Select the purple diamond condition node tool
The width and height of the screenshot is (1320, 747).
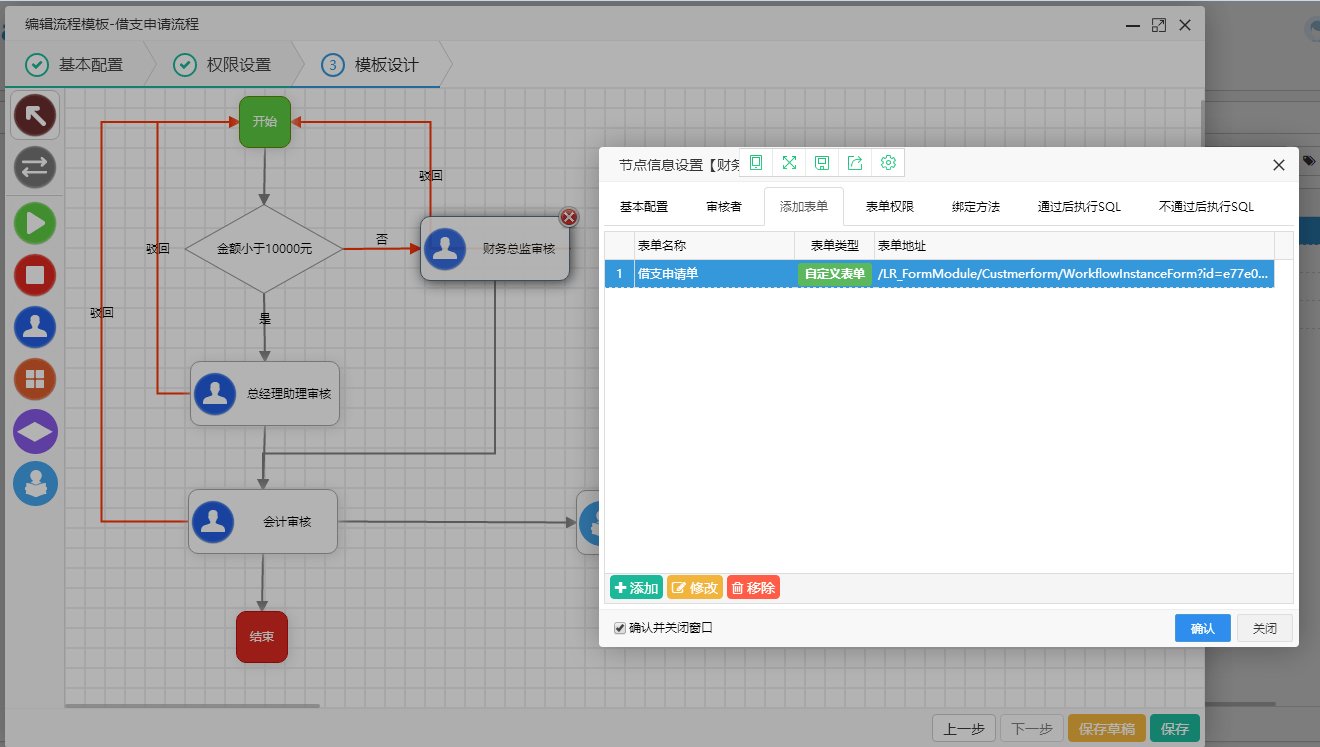[35, 431]
